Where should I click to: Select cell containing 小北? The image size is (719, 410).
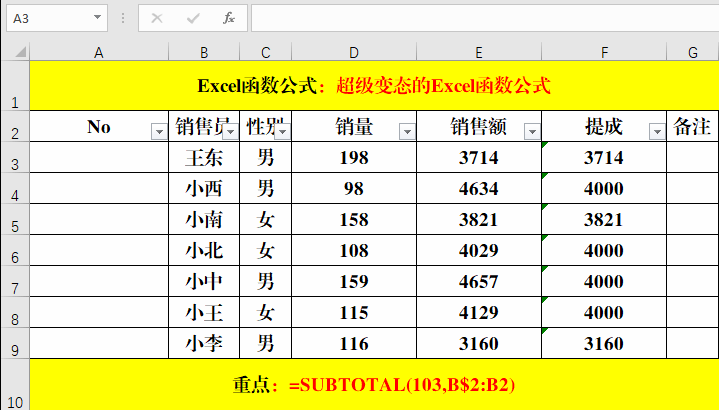[x=204, y=250]
